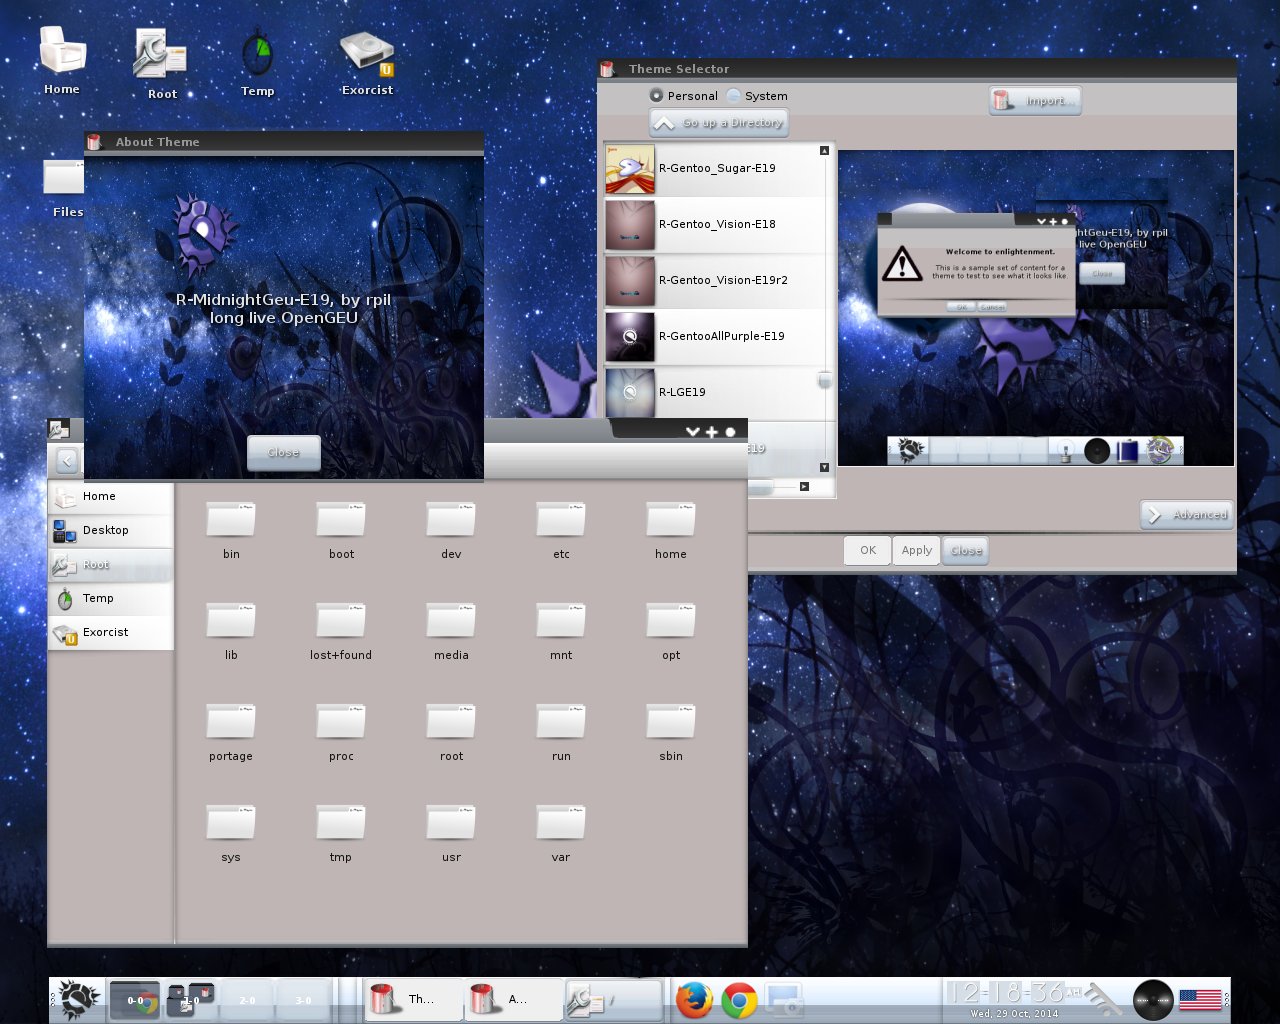Select the opt folder
Viewport: 1280px width, 1024px height.
click(x=671, y=631)
